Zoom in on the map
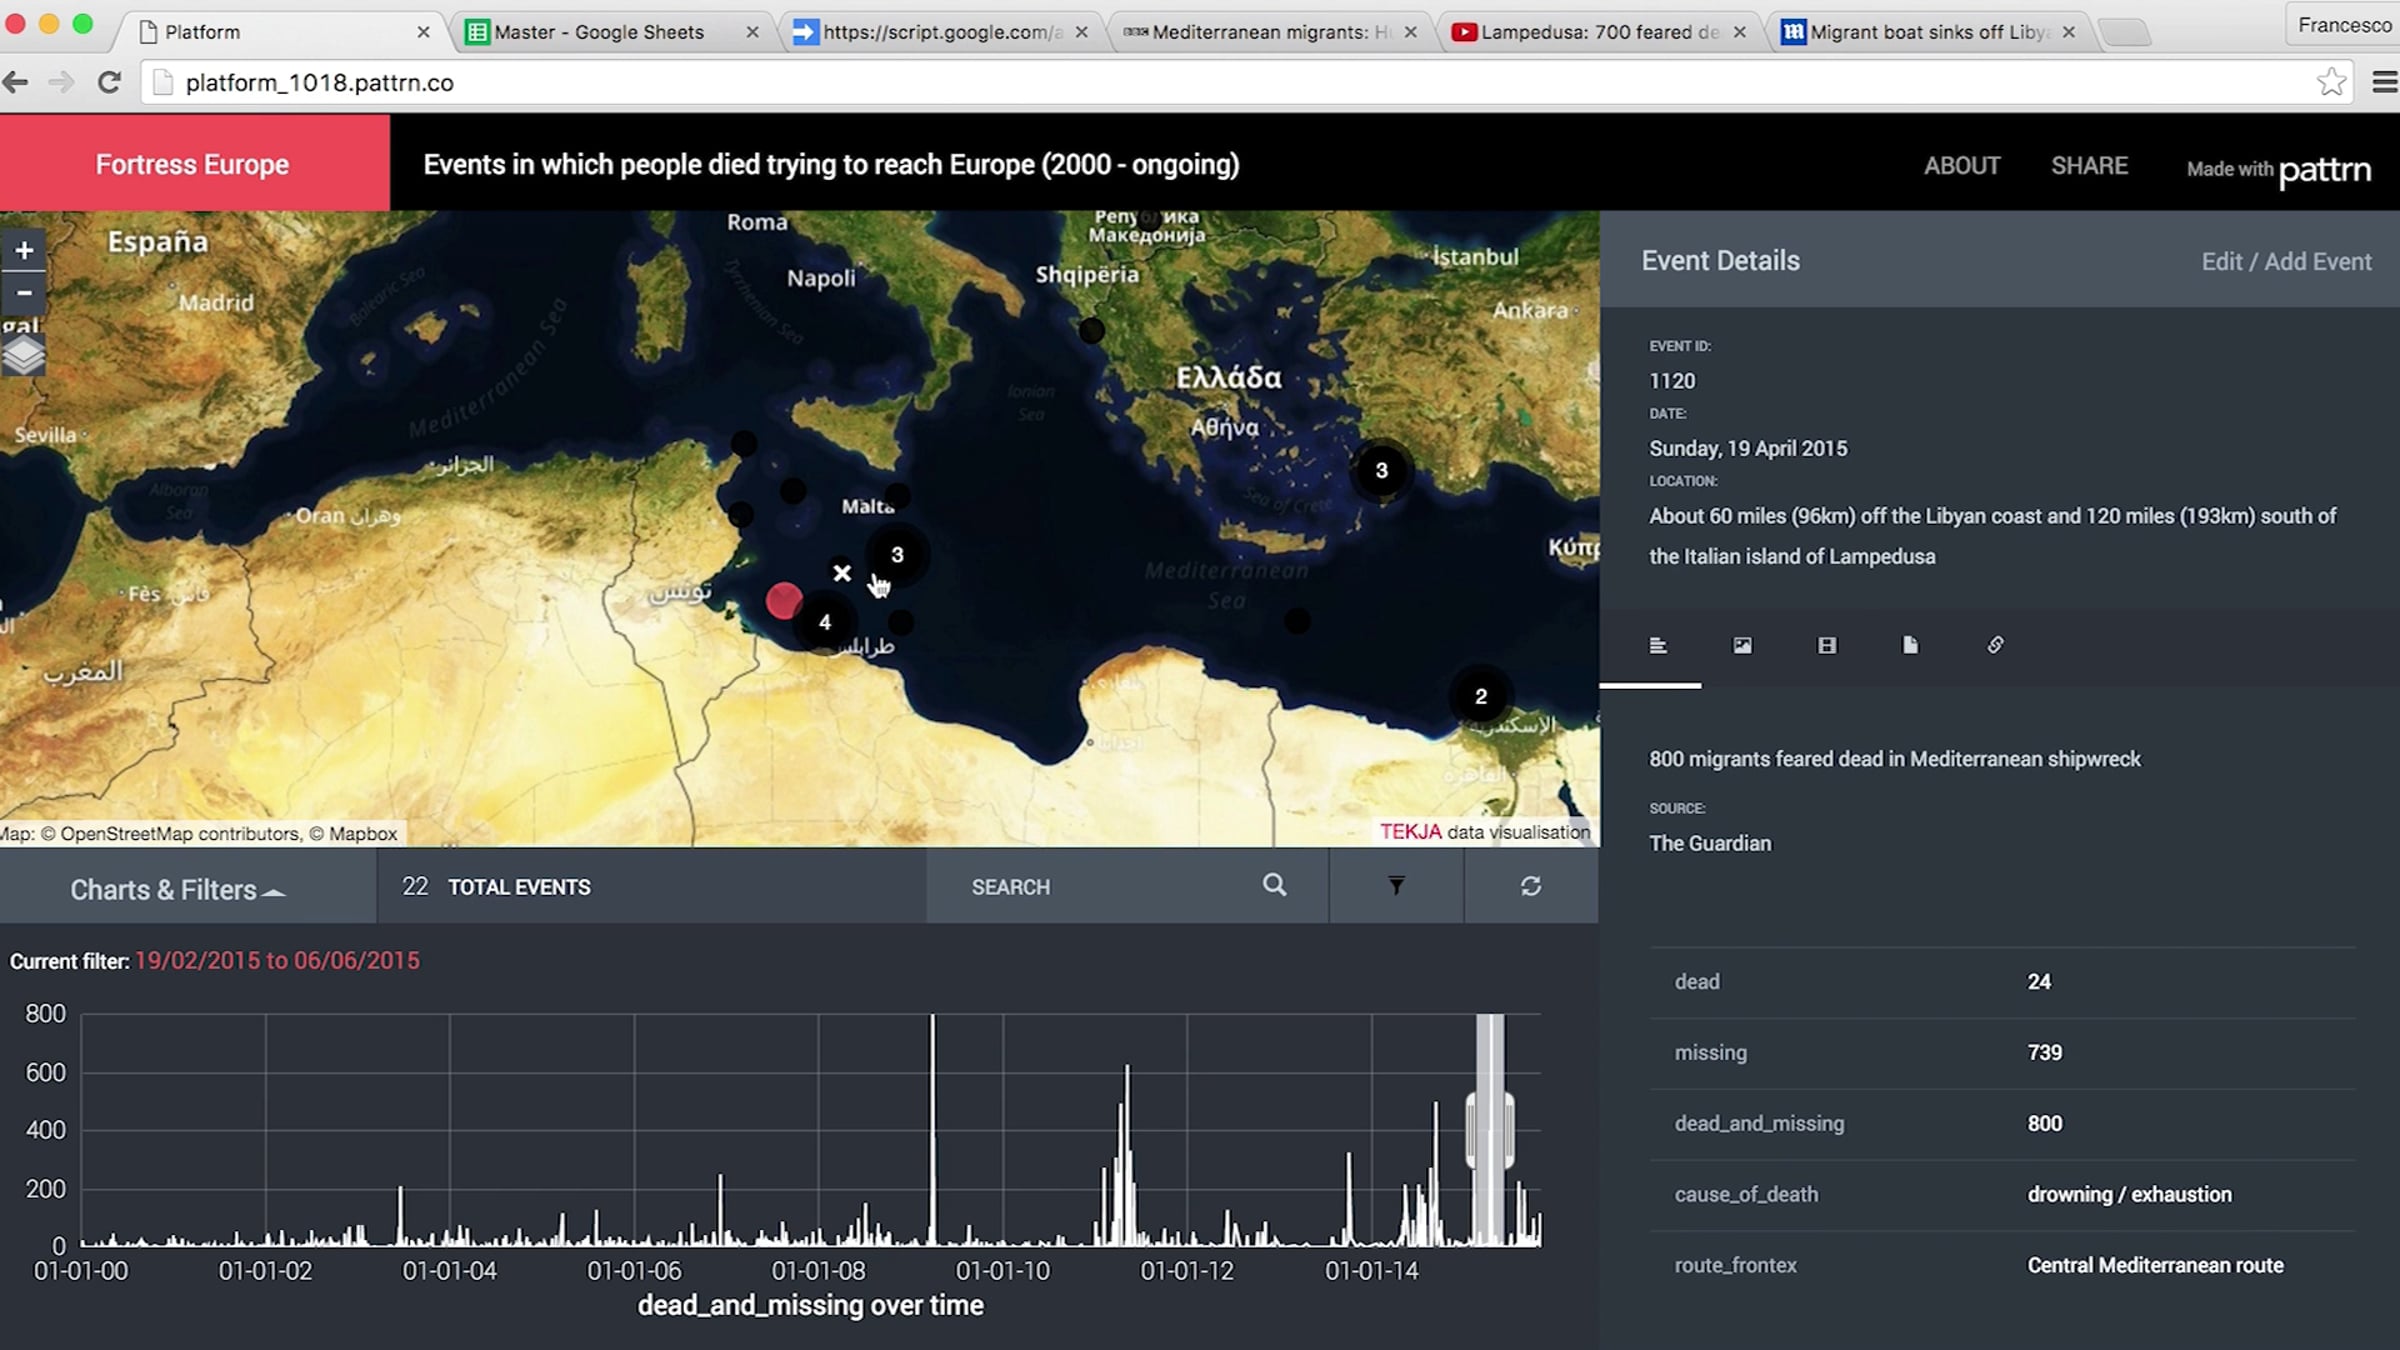This screenshot has height=1350, width=2400. (x=24, y=250)
